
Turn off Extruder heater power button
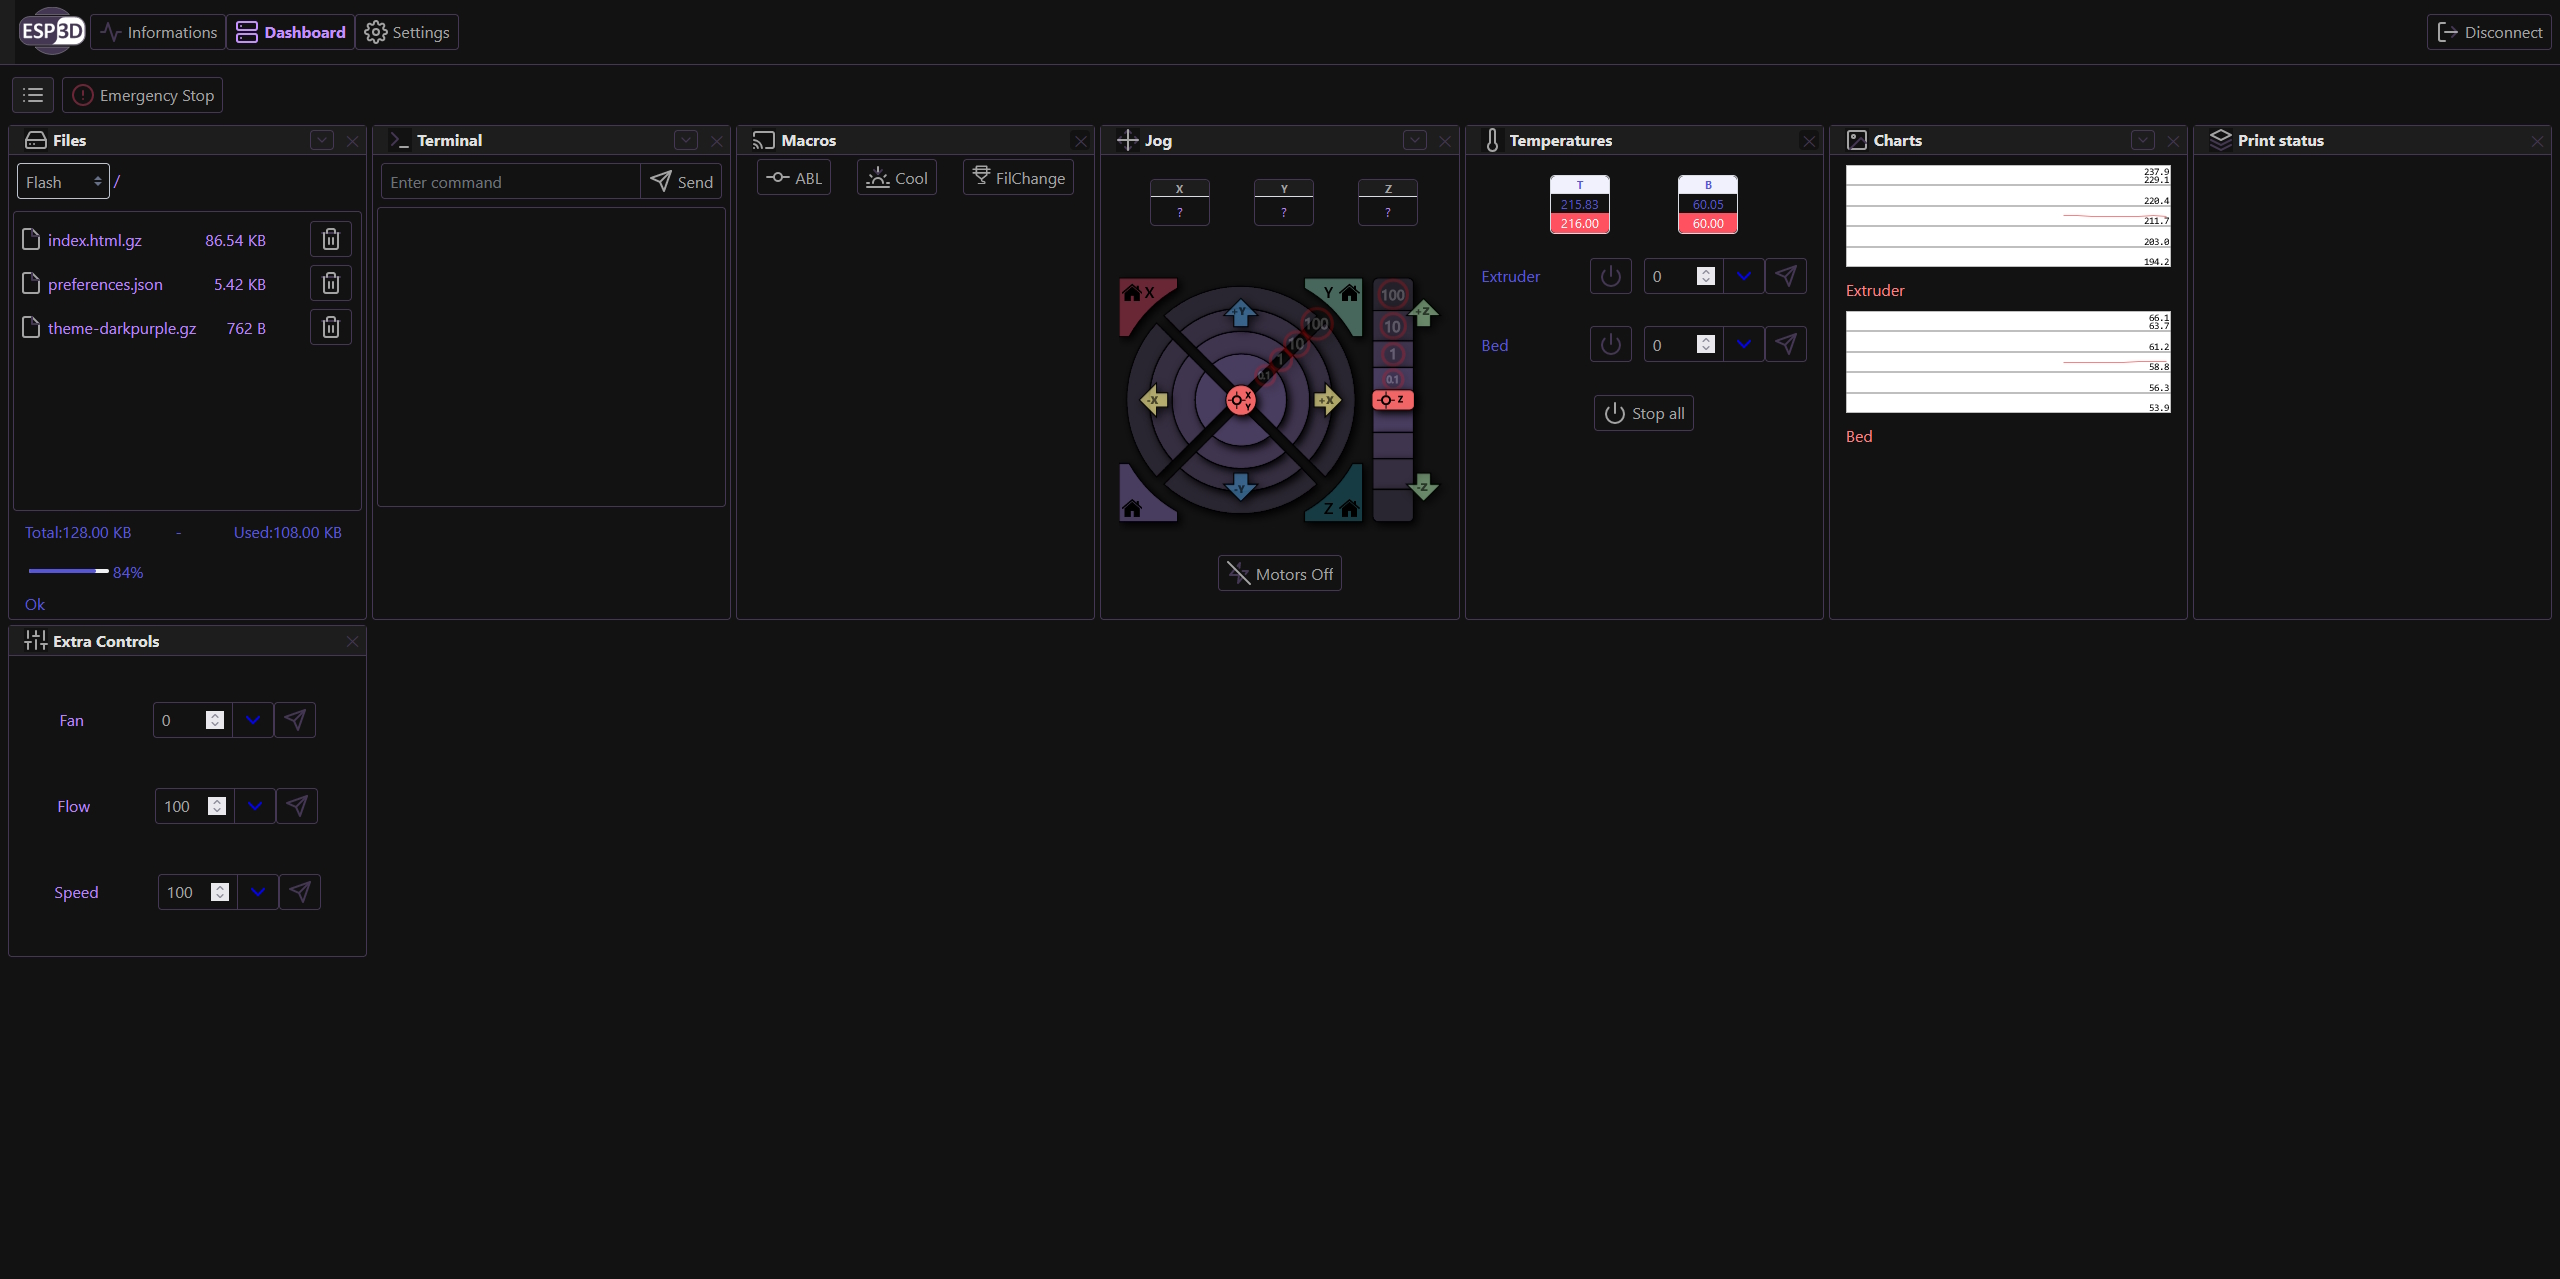(1610, 276)
